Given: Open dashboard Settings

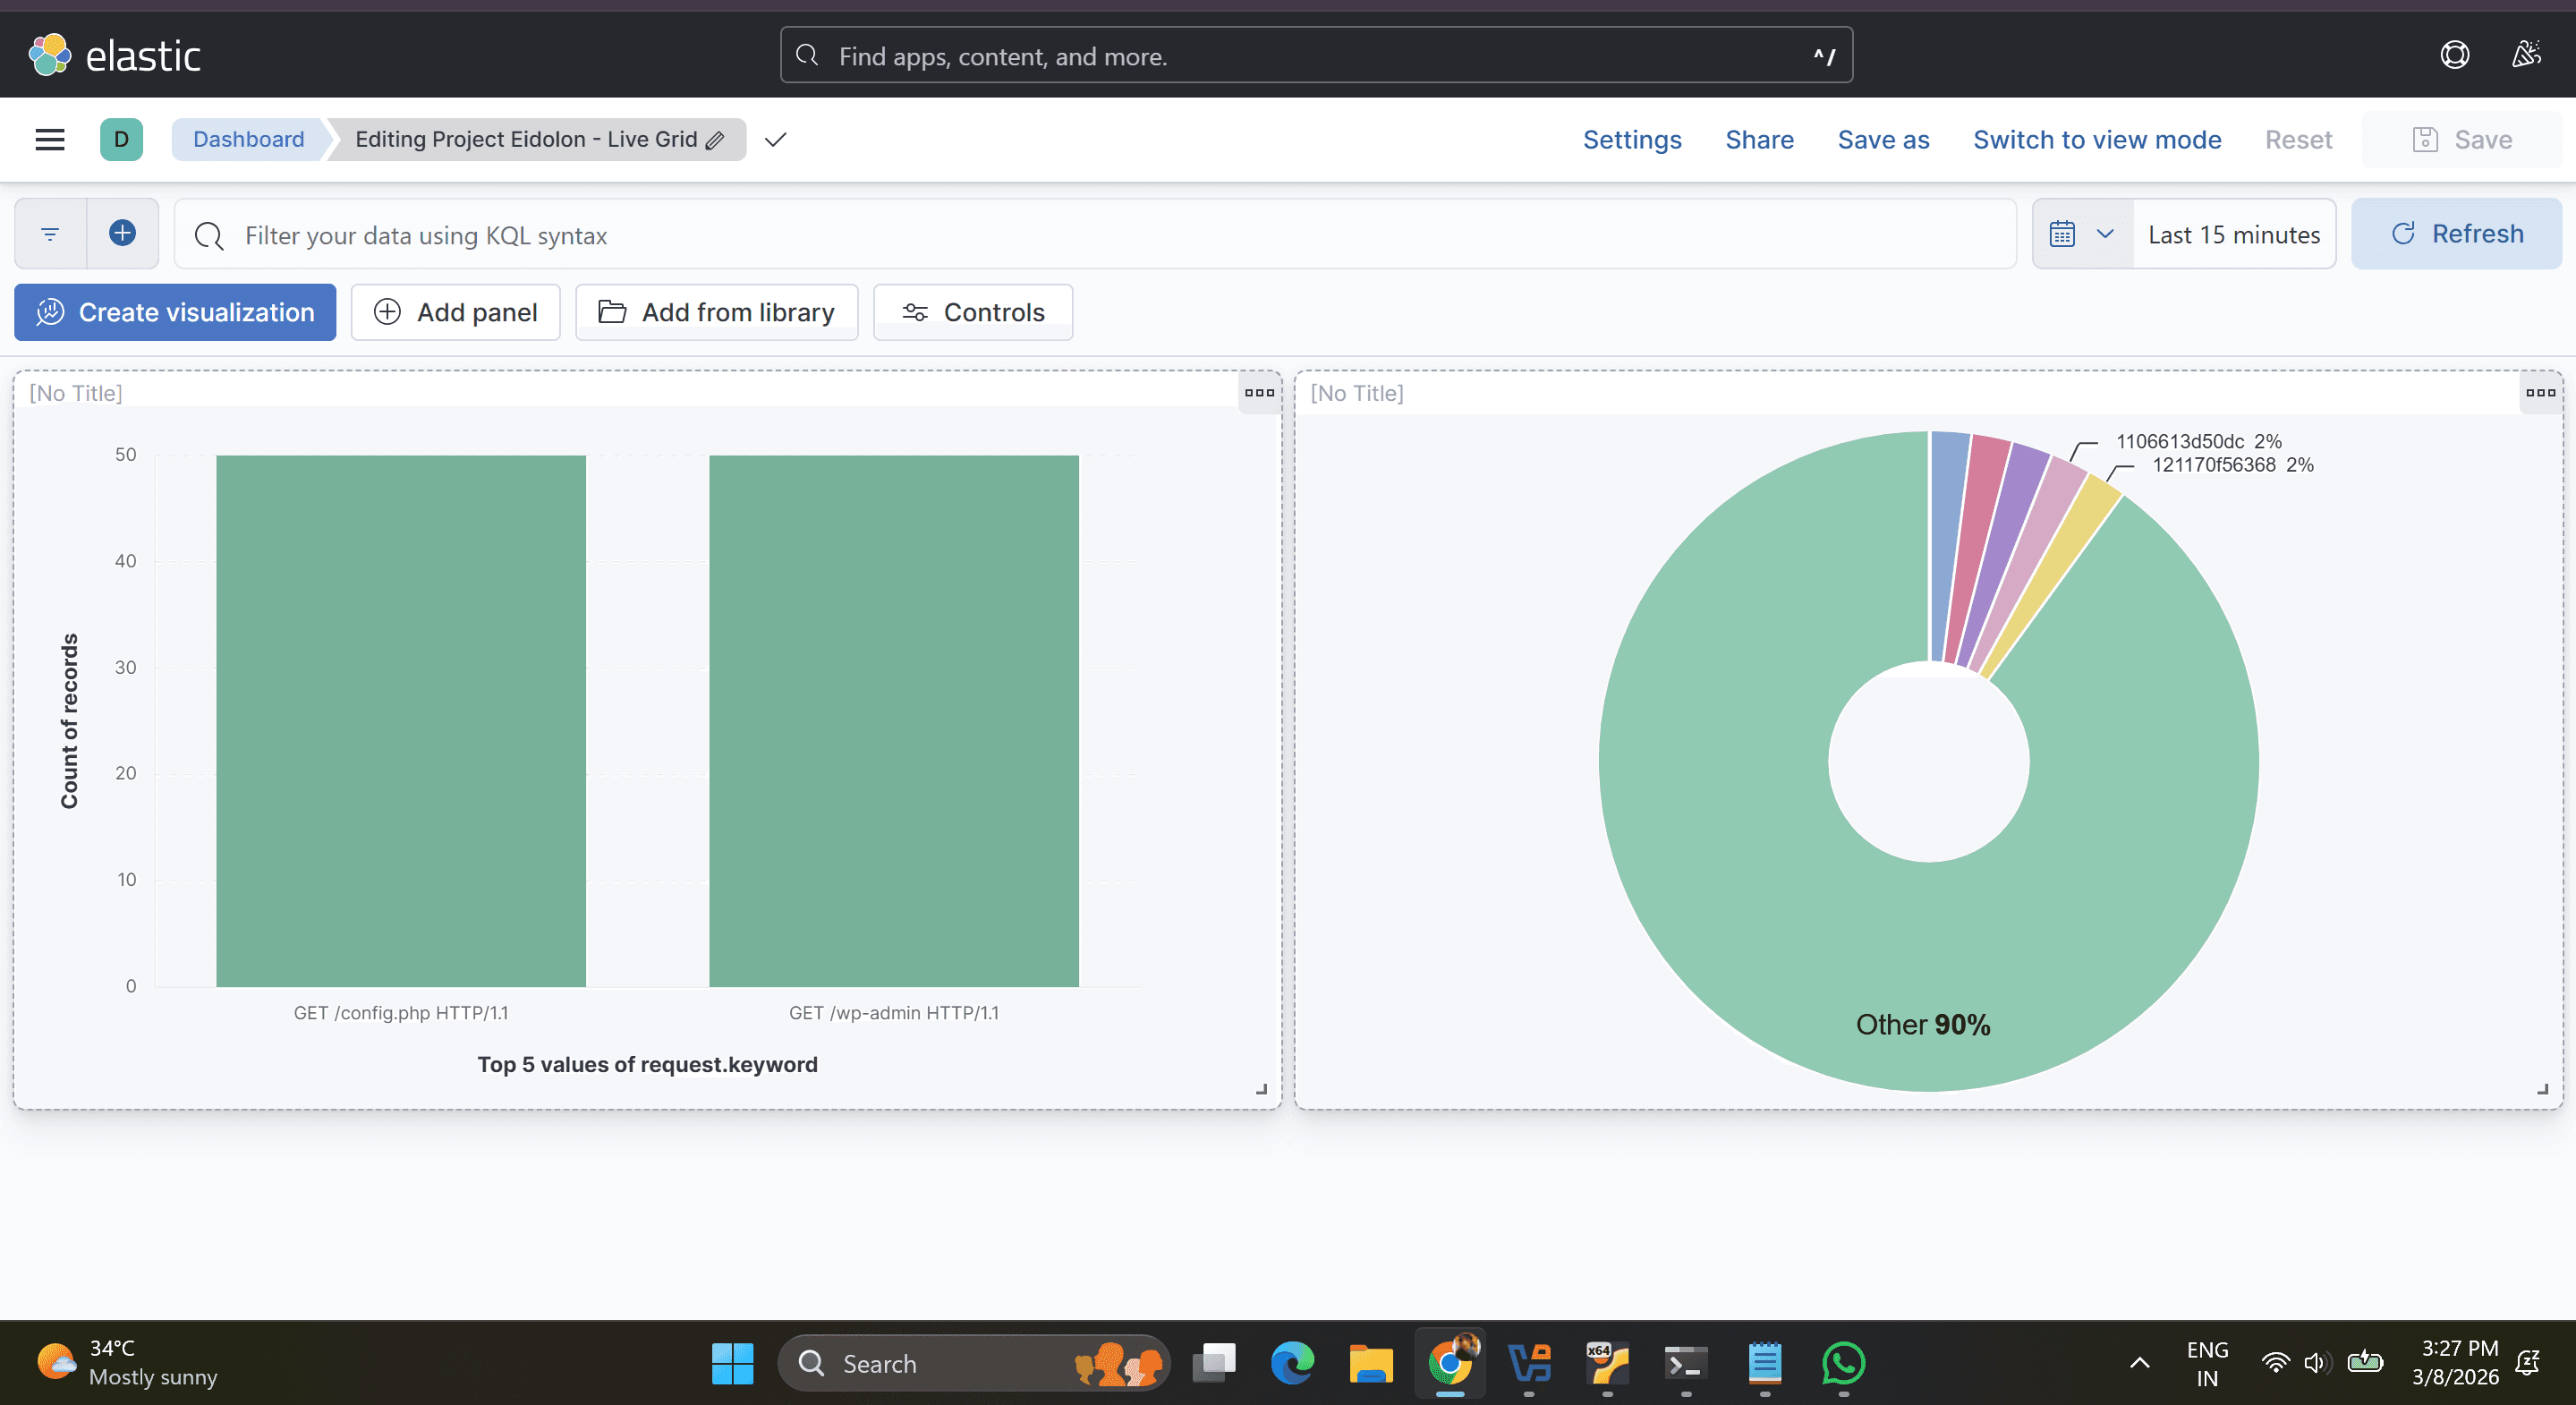Looking at the screenshot, I should pos(1632,139).
